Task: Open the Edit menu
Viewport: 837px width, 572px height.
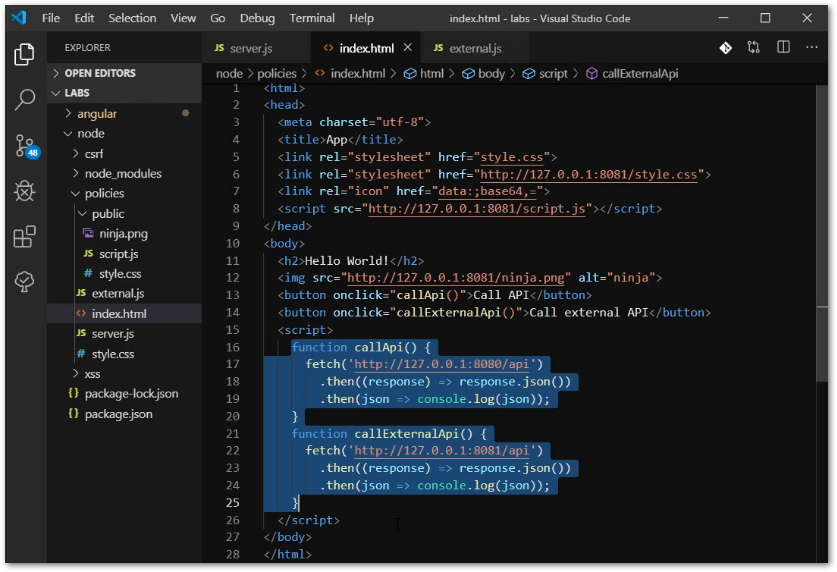Action: (84, 18)
